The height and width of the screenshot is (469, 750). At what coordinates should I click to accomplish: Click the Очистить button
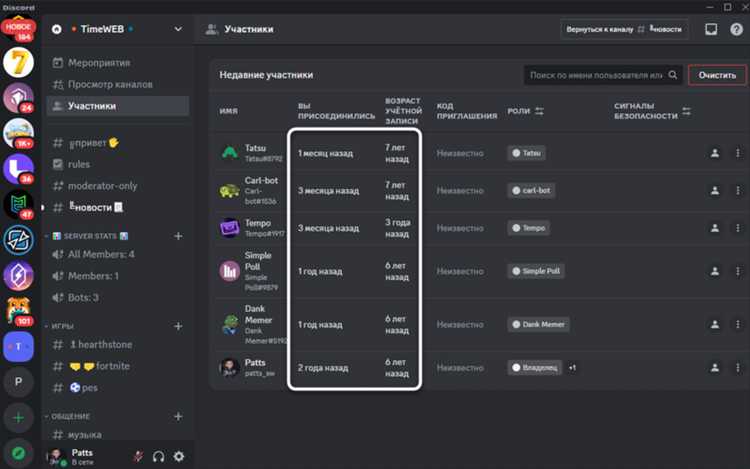tap(717, 75)
